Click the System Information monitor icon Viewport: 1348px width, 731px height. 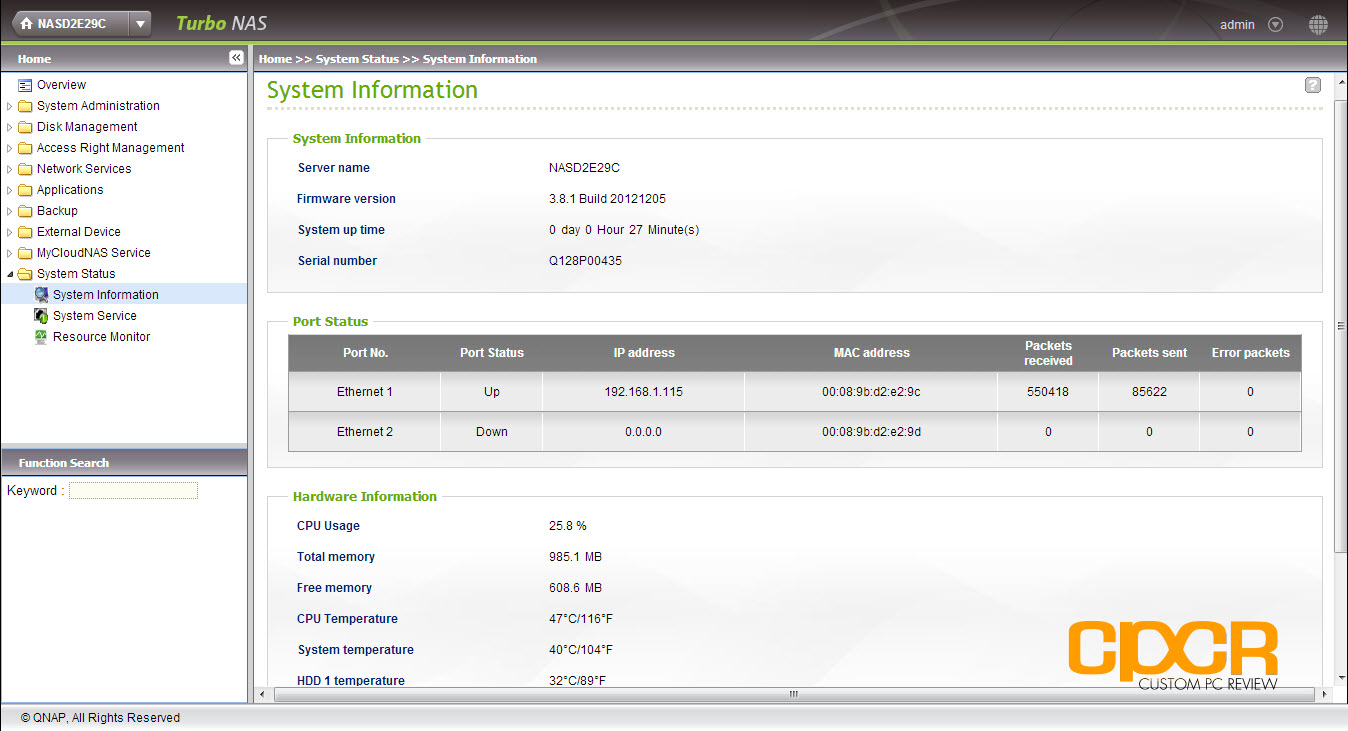[x=41, y=295]
